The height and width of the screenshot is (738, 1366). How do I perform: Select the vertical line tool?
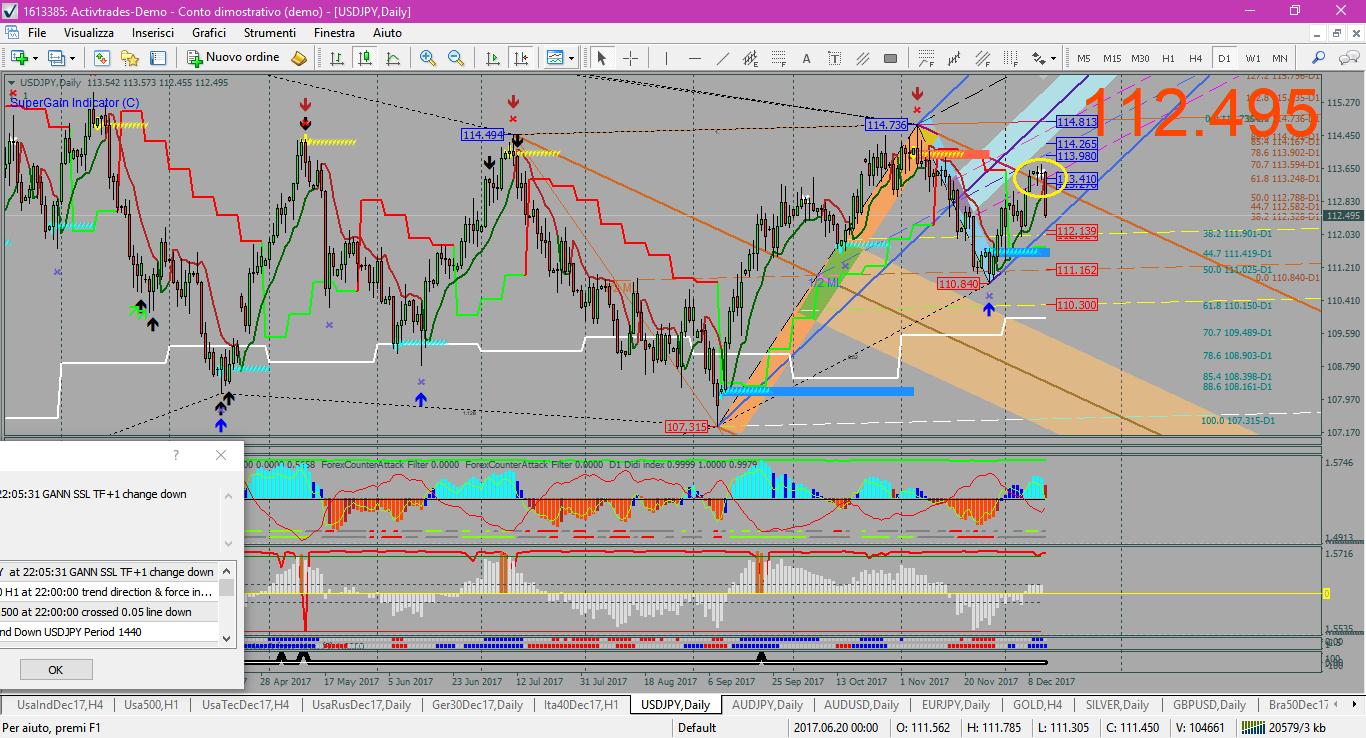666,58
